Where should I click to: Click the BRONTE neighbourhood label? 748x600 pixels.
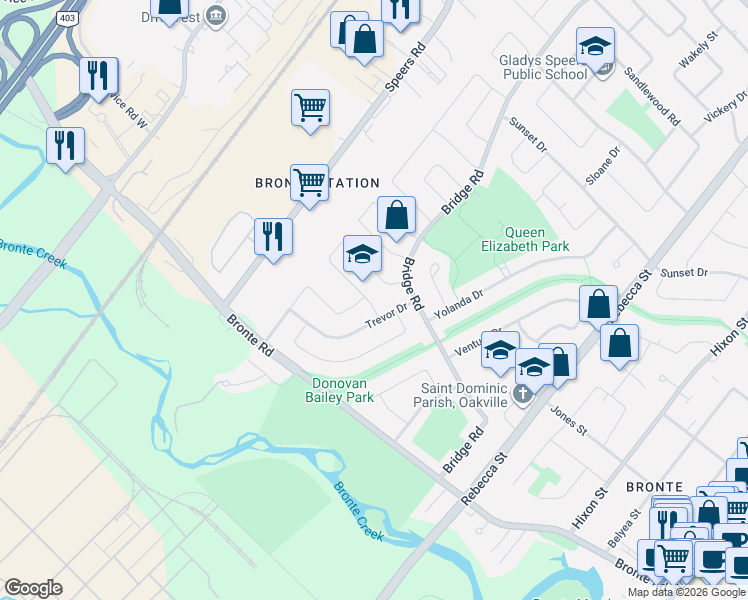(654, 487)
